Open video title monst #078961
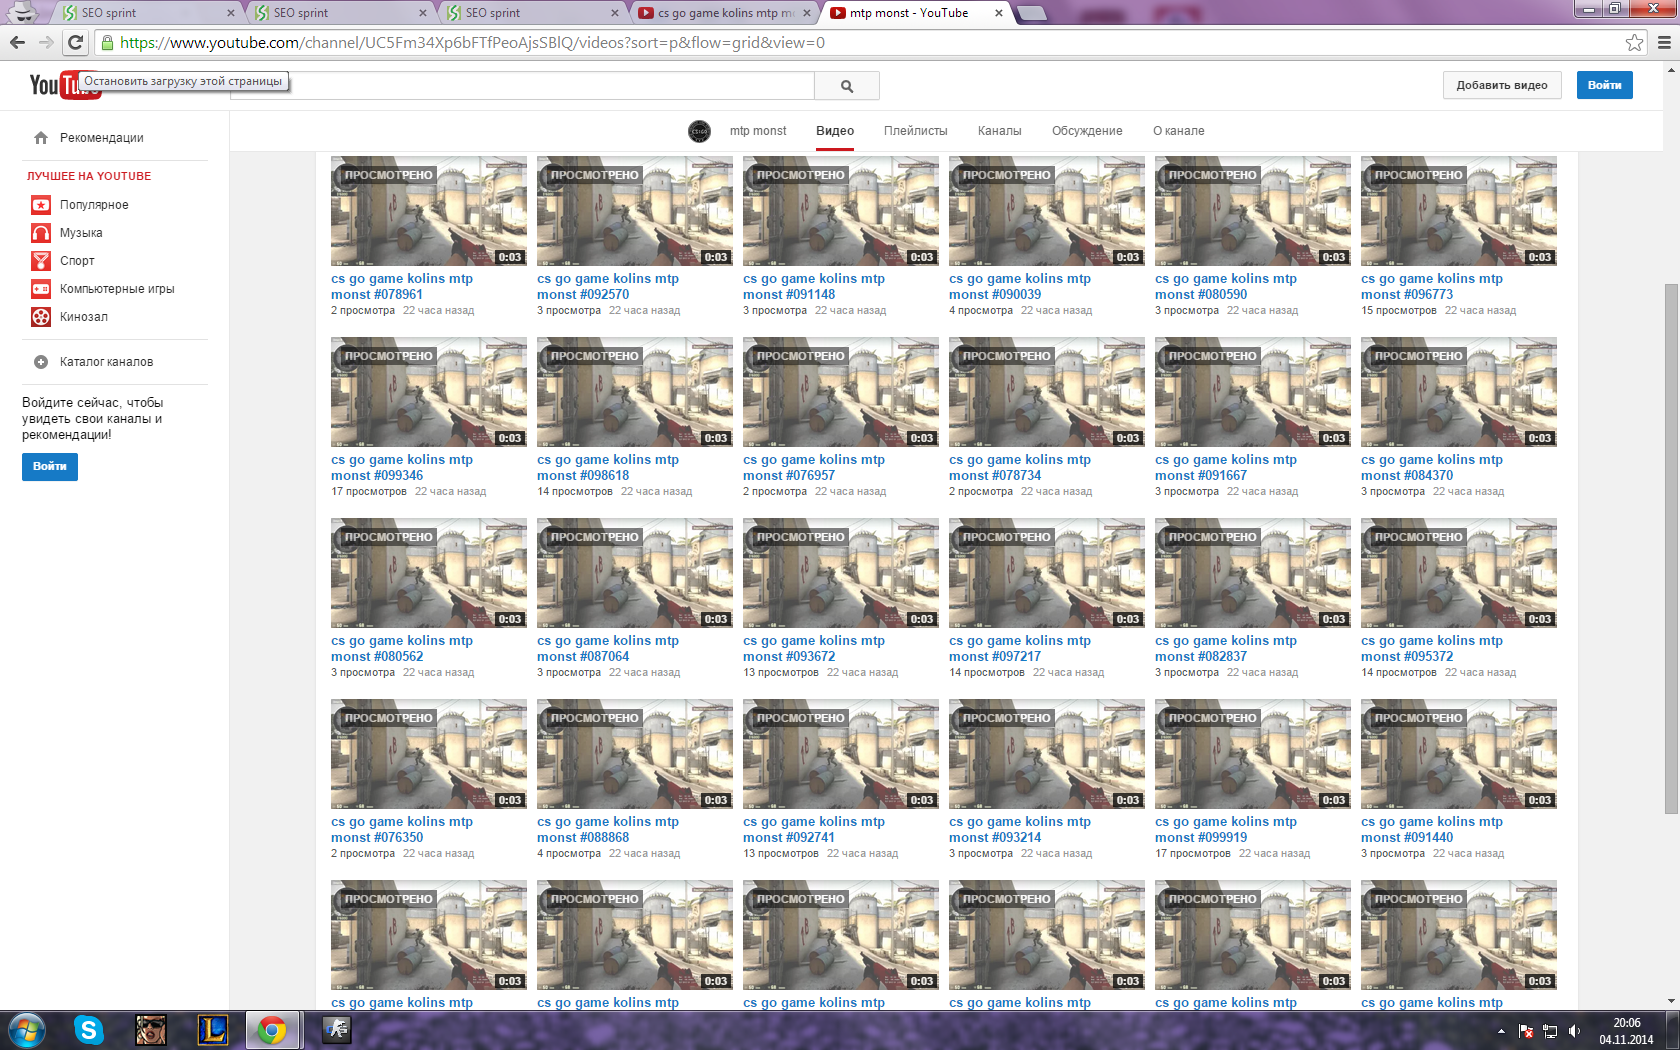The width and height of the screenshot is (1680, 1050). point(402,287)
